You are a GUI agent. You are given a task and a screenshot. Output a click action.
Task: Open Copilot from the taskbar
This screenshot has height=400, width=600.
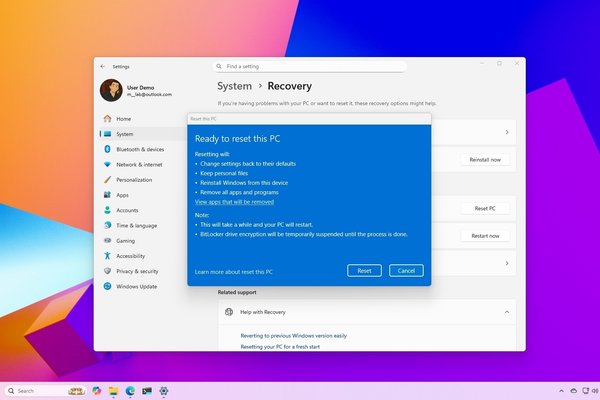(x=96, y=391)
